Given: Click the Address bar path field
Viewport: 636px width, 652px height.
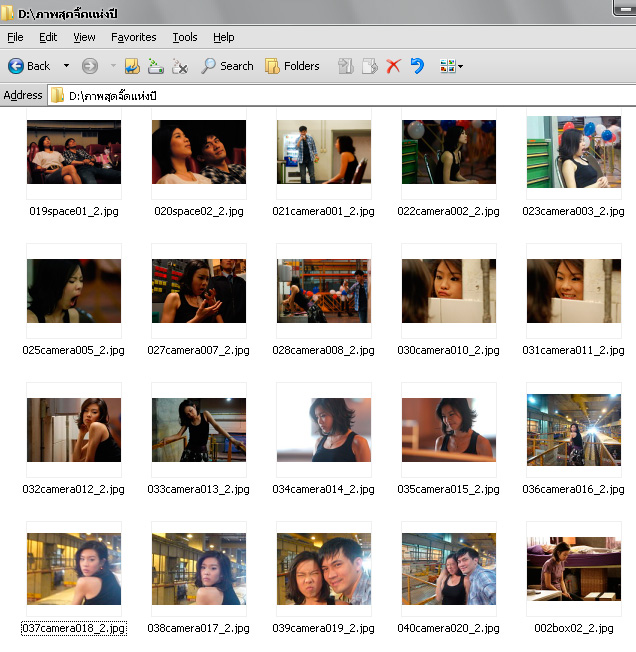Looking at the screenshot, I should [x=342, y=96].
